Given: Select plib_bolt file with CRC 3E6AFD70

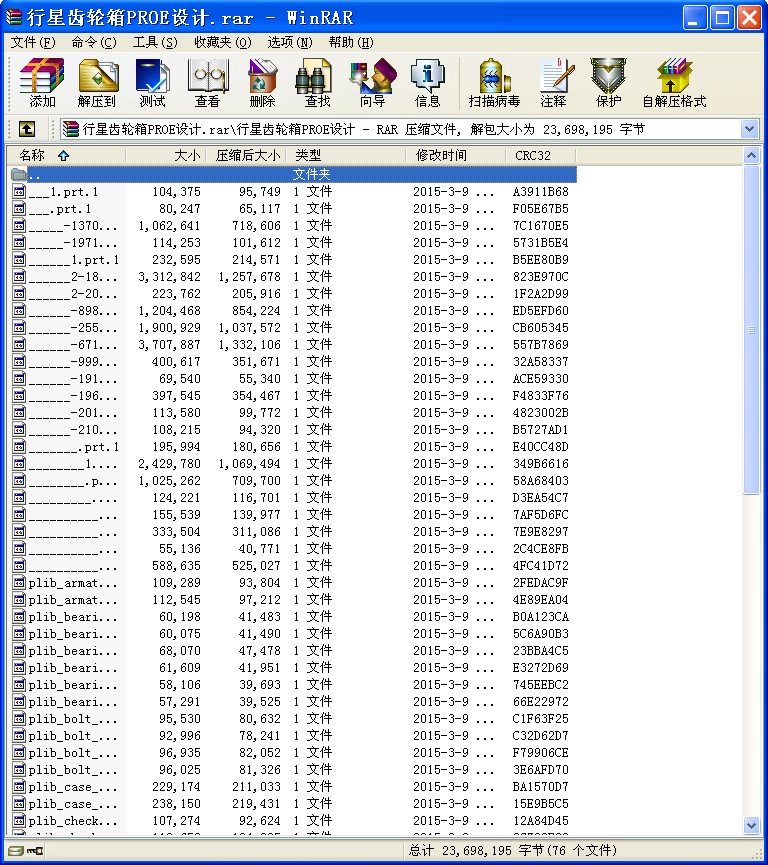Looking at the screenshot, I should (x=294, y=770).
